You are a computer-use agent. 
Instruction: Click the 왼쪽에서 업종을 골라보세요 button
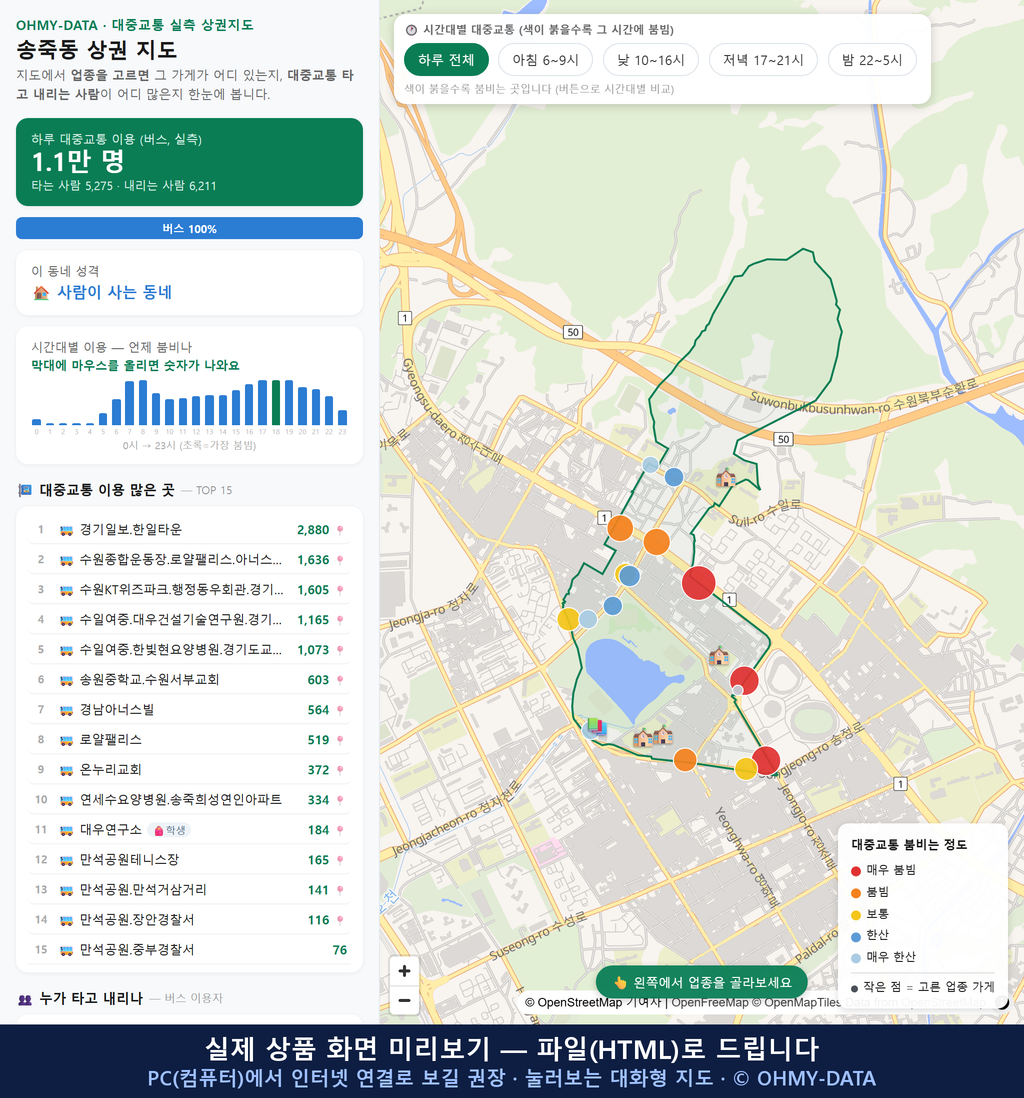(701, 982)
